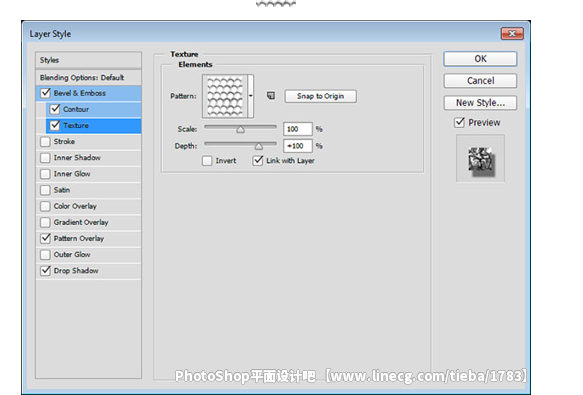Open Drop Shadow settings label
Viewport: 583px width, 395px height.
(76, 271)
